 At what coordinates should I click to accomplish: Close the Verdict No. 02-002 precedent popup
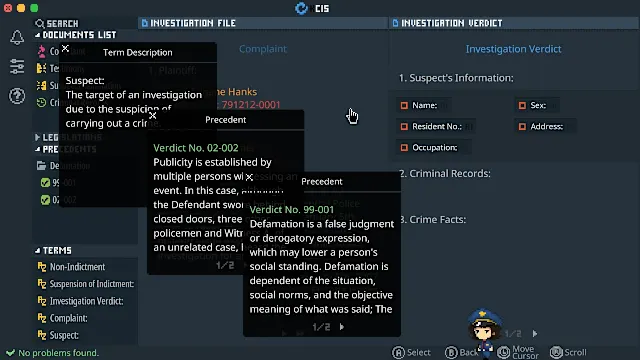click(x=153, y=116)
